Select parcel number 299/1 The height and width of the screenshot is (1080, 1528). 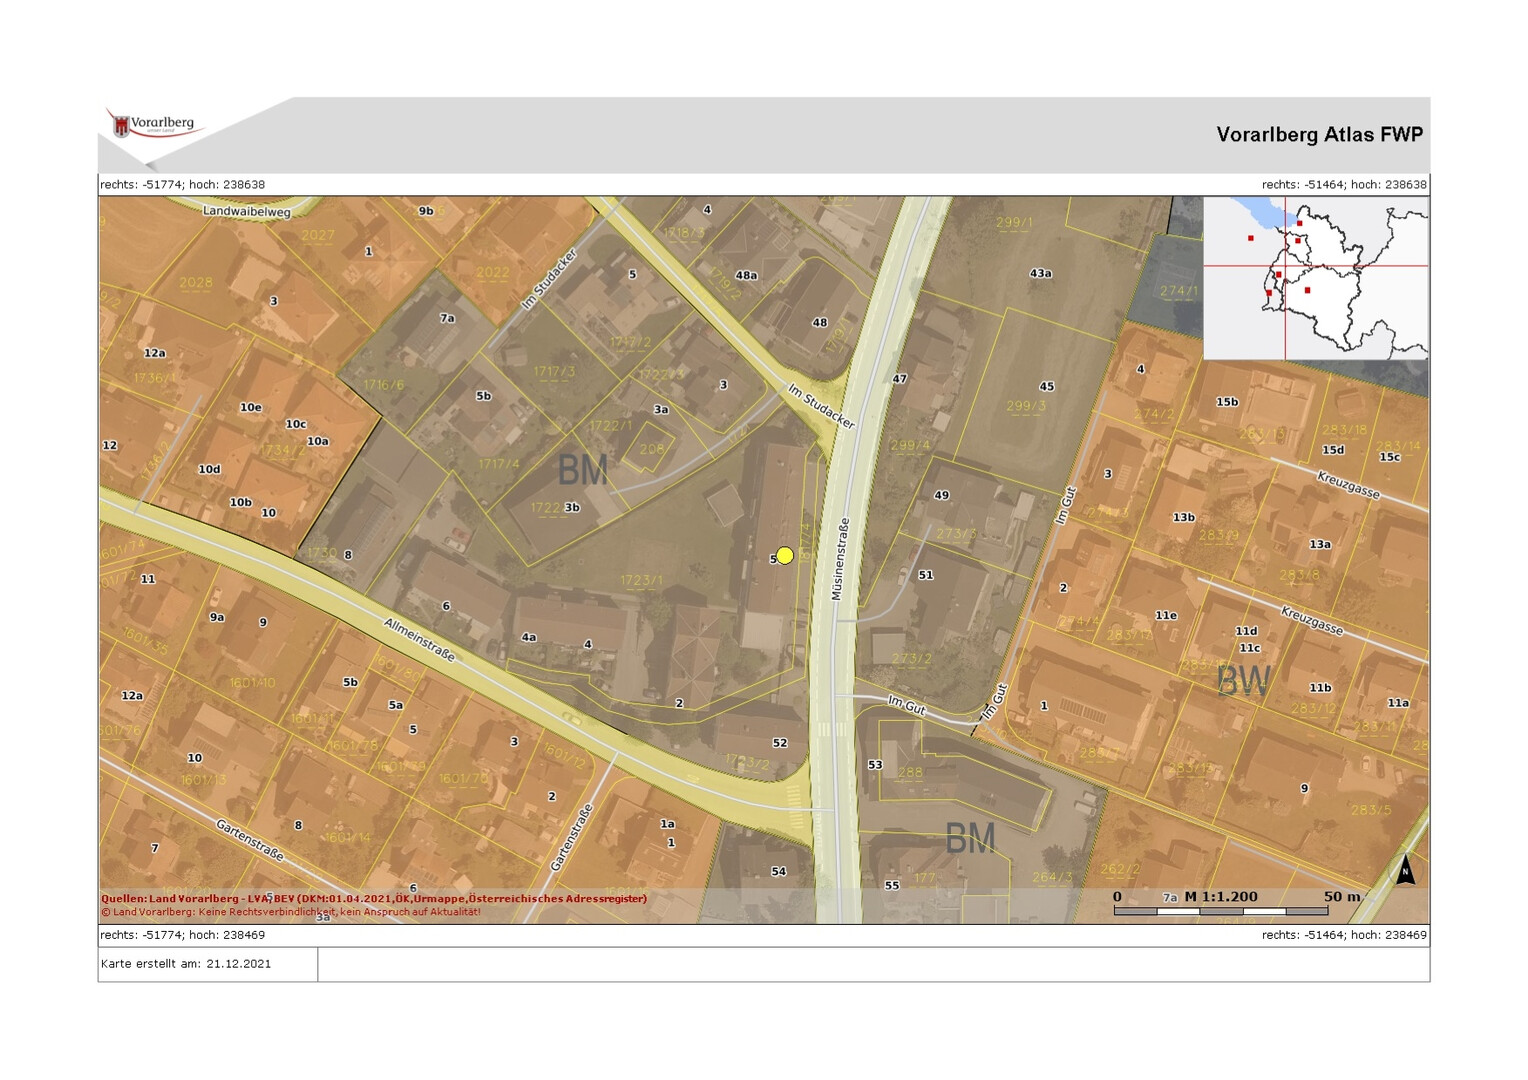pos(1013,222)
